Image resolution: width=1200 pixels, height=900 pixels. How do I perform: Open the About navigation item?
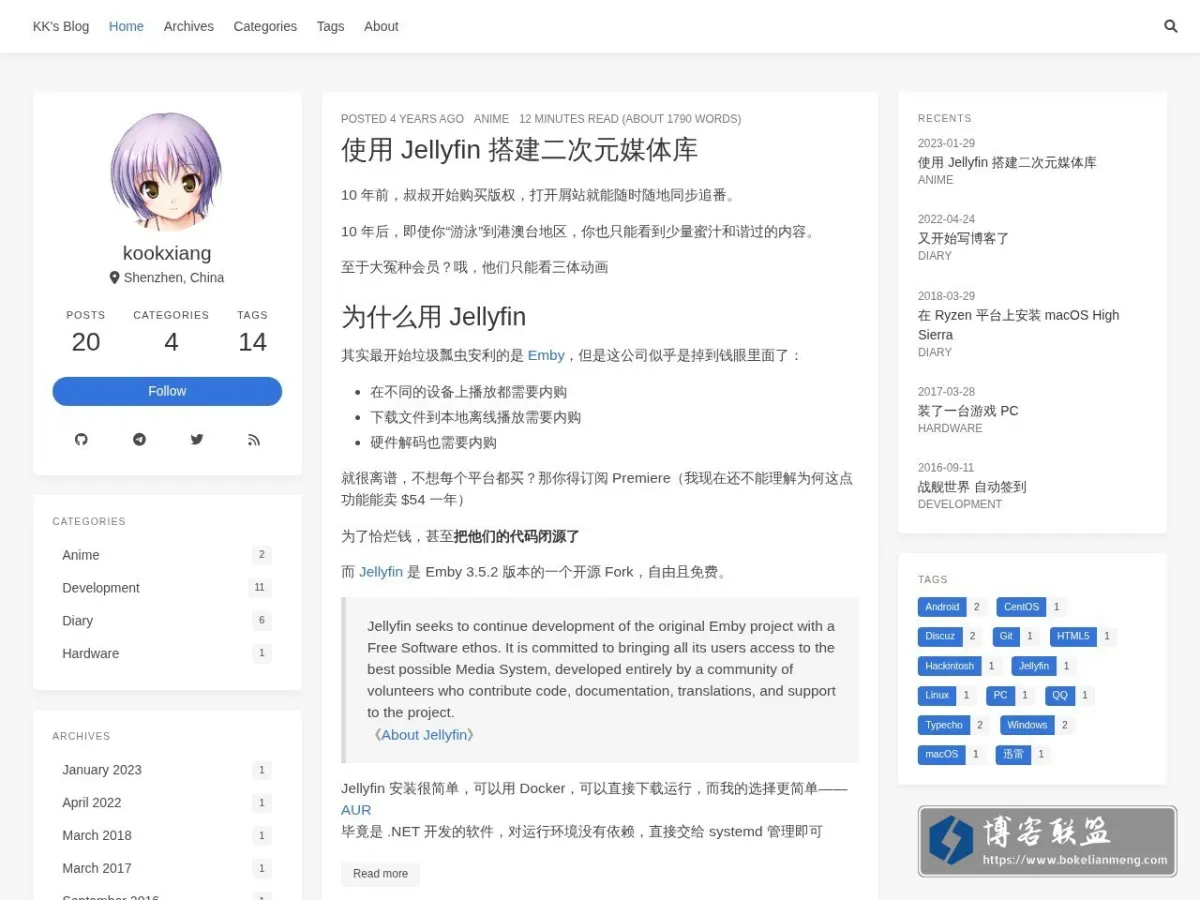coord(381,26)
